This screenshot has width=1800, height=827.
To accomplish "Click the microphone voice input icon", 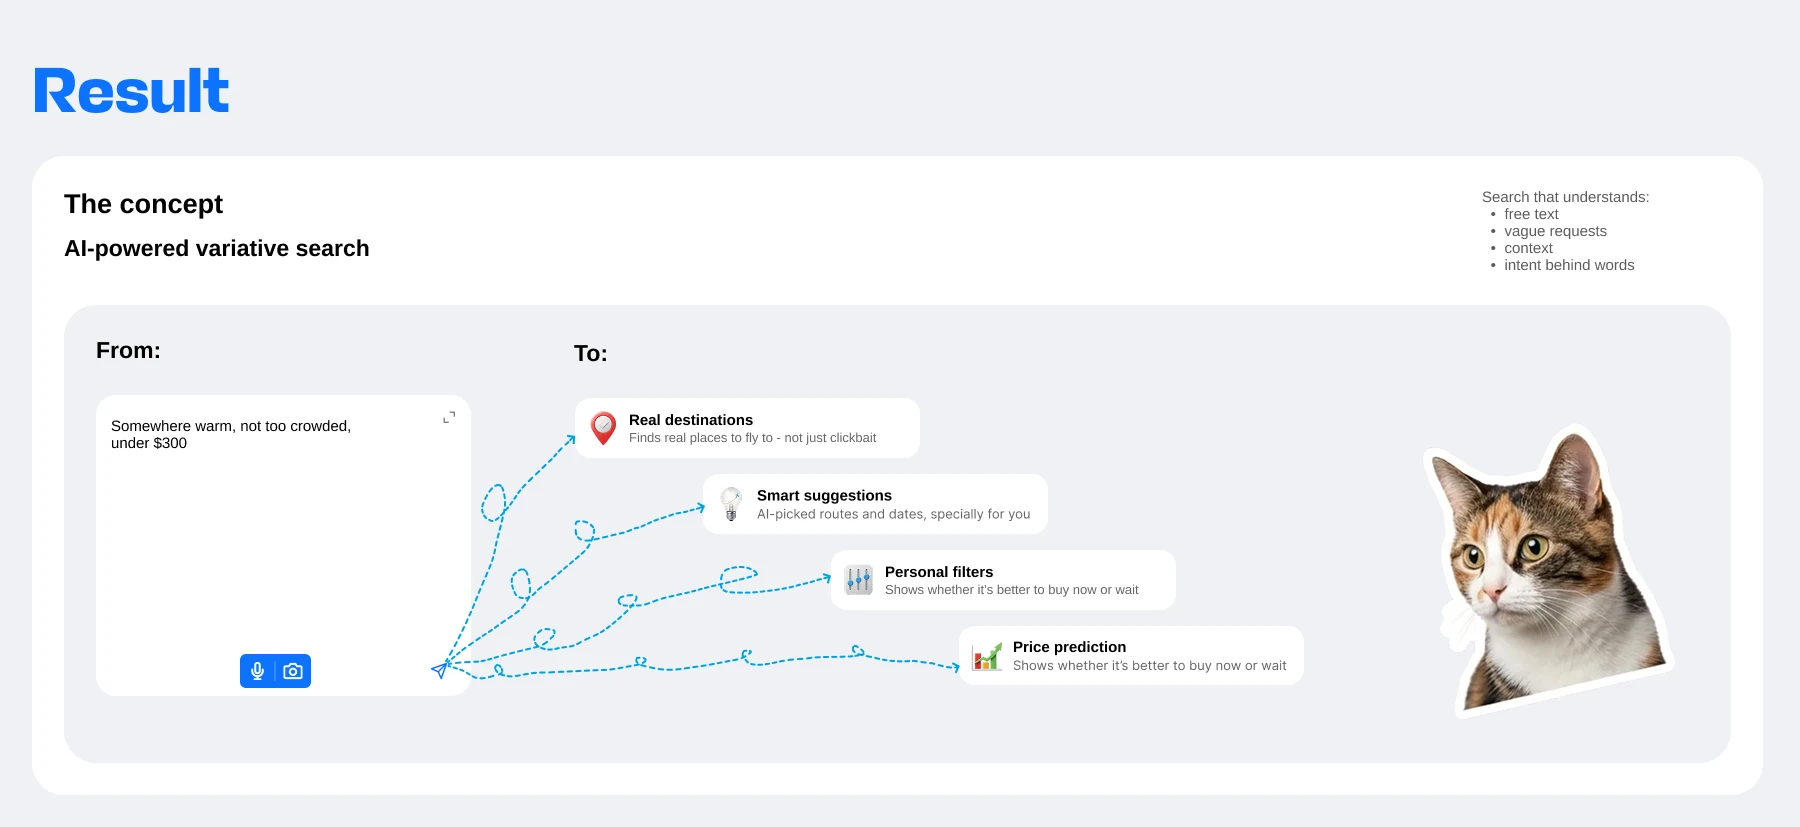I will click(258, 671).
